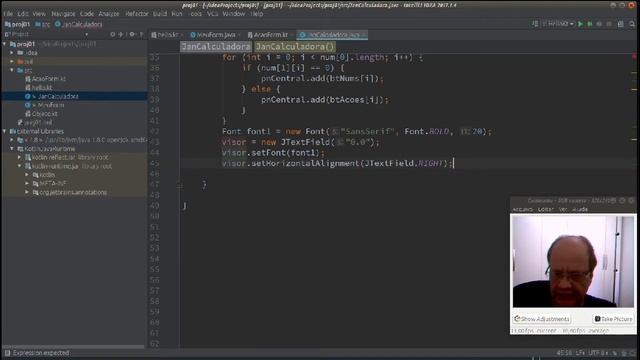This screenshot has width=640, height=360.
Task: Click collapse-all icon in Project panel header
Action: pos(121,35)
